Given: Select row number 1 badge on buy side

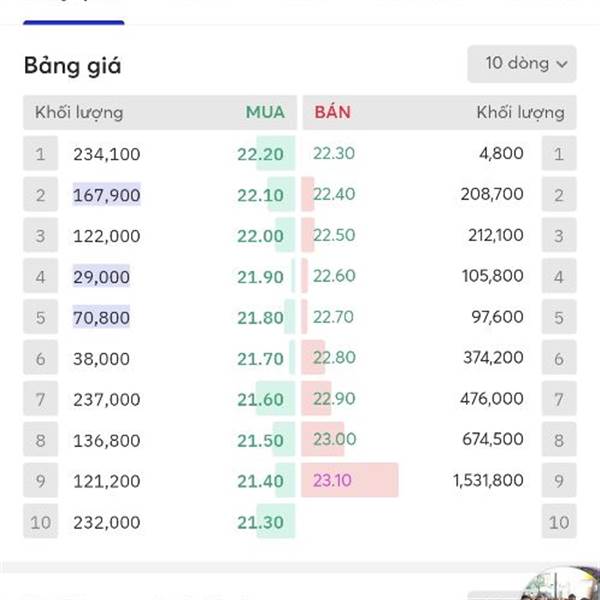Looking at the screenshot, I should pyautogui.click(x=41, y=153).
